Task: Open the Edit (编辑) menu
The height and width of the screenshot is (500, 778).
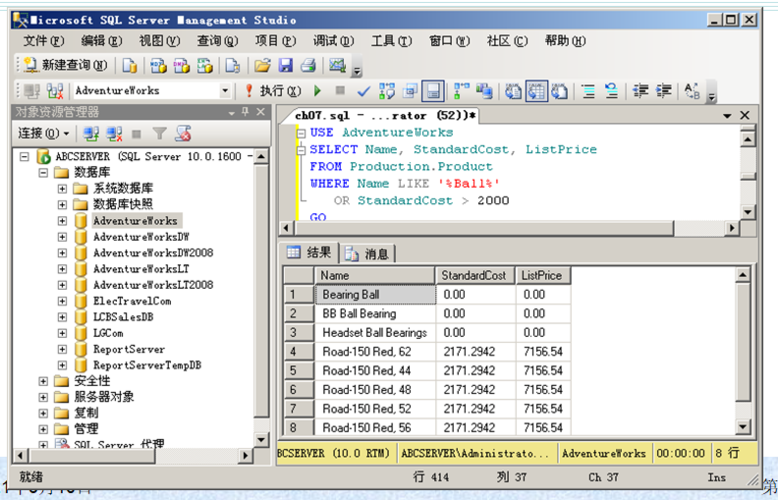Action: pyautogui.click(x=101, y=41)
